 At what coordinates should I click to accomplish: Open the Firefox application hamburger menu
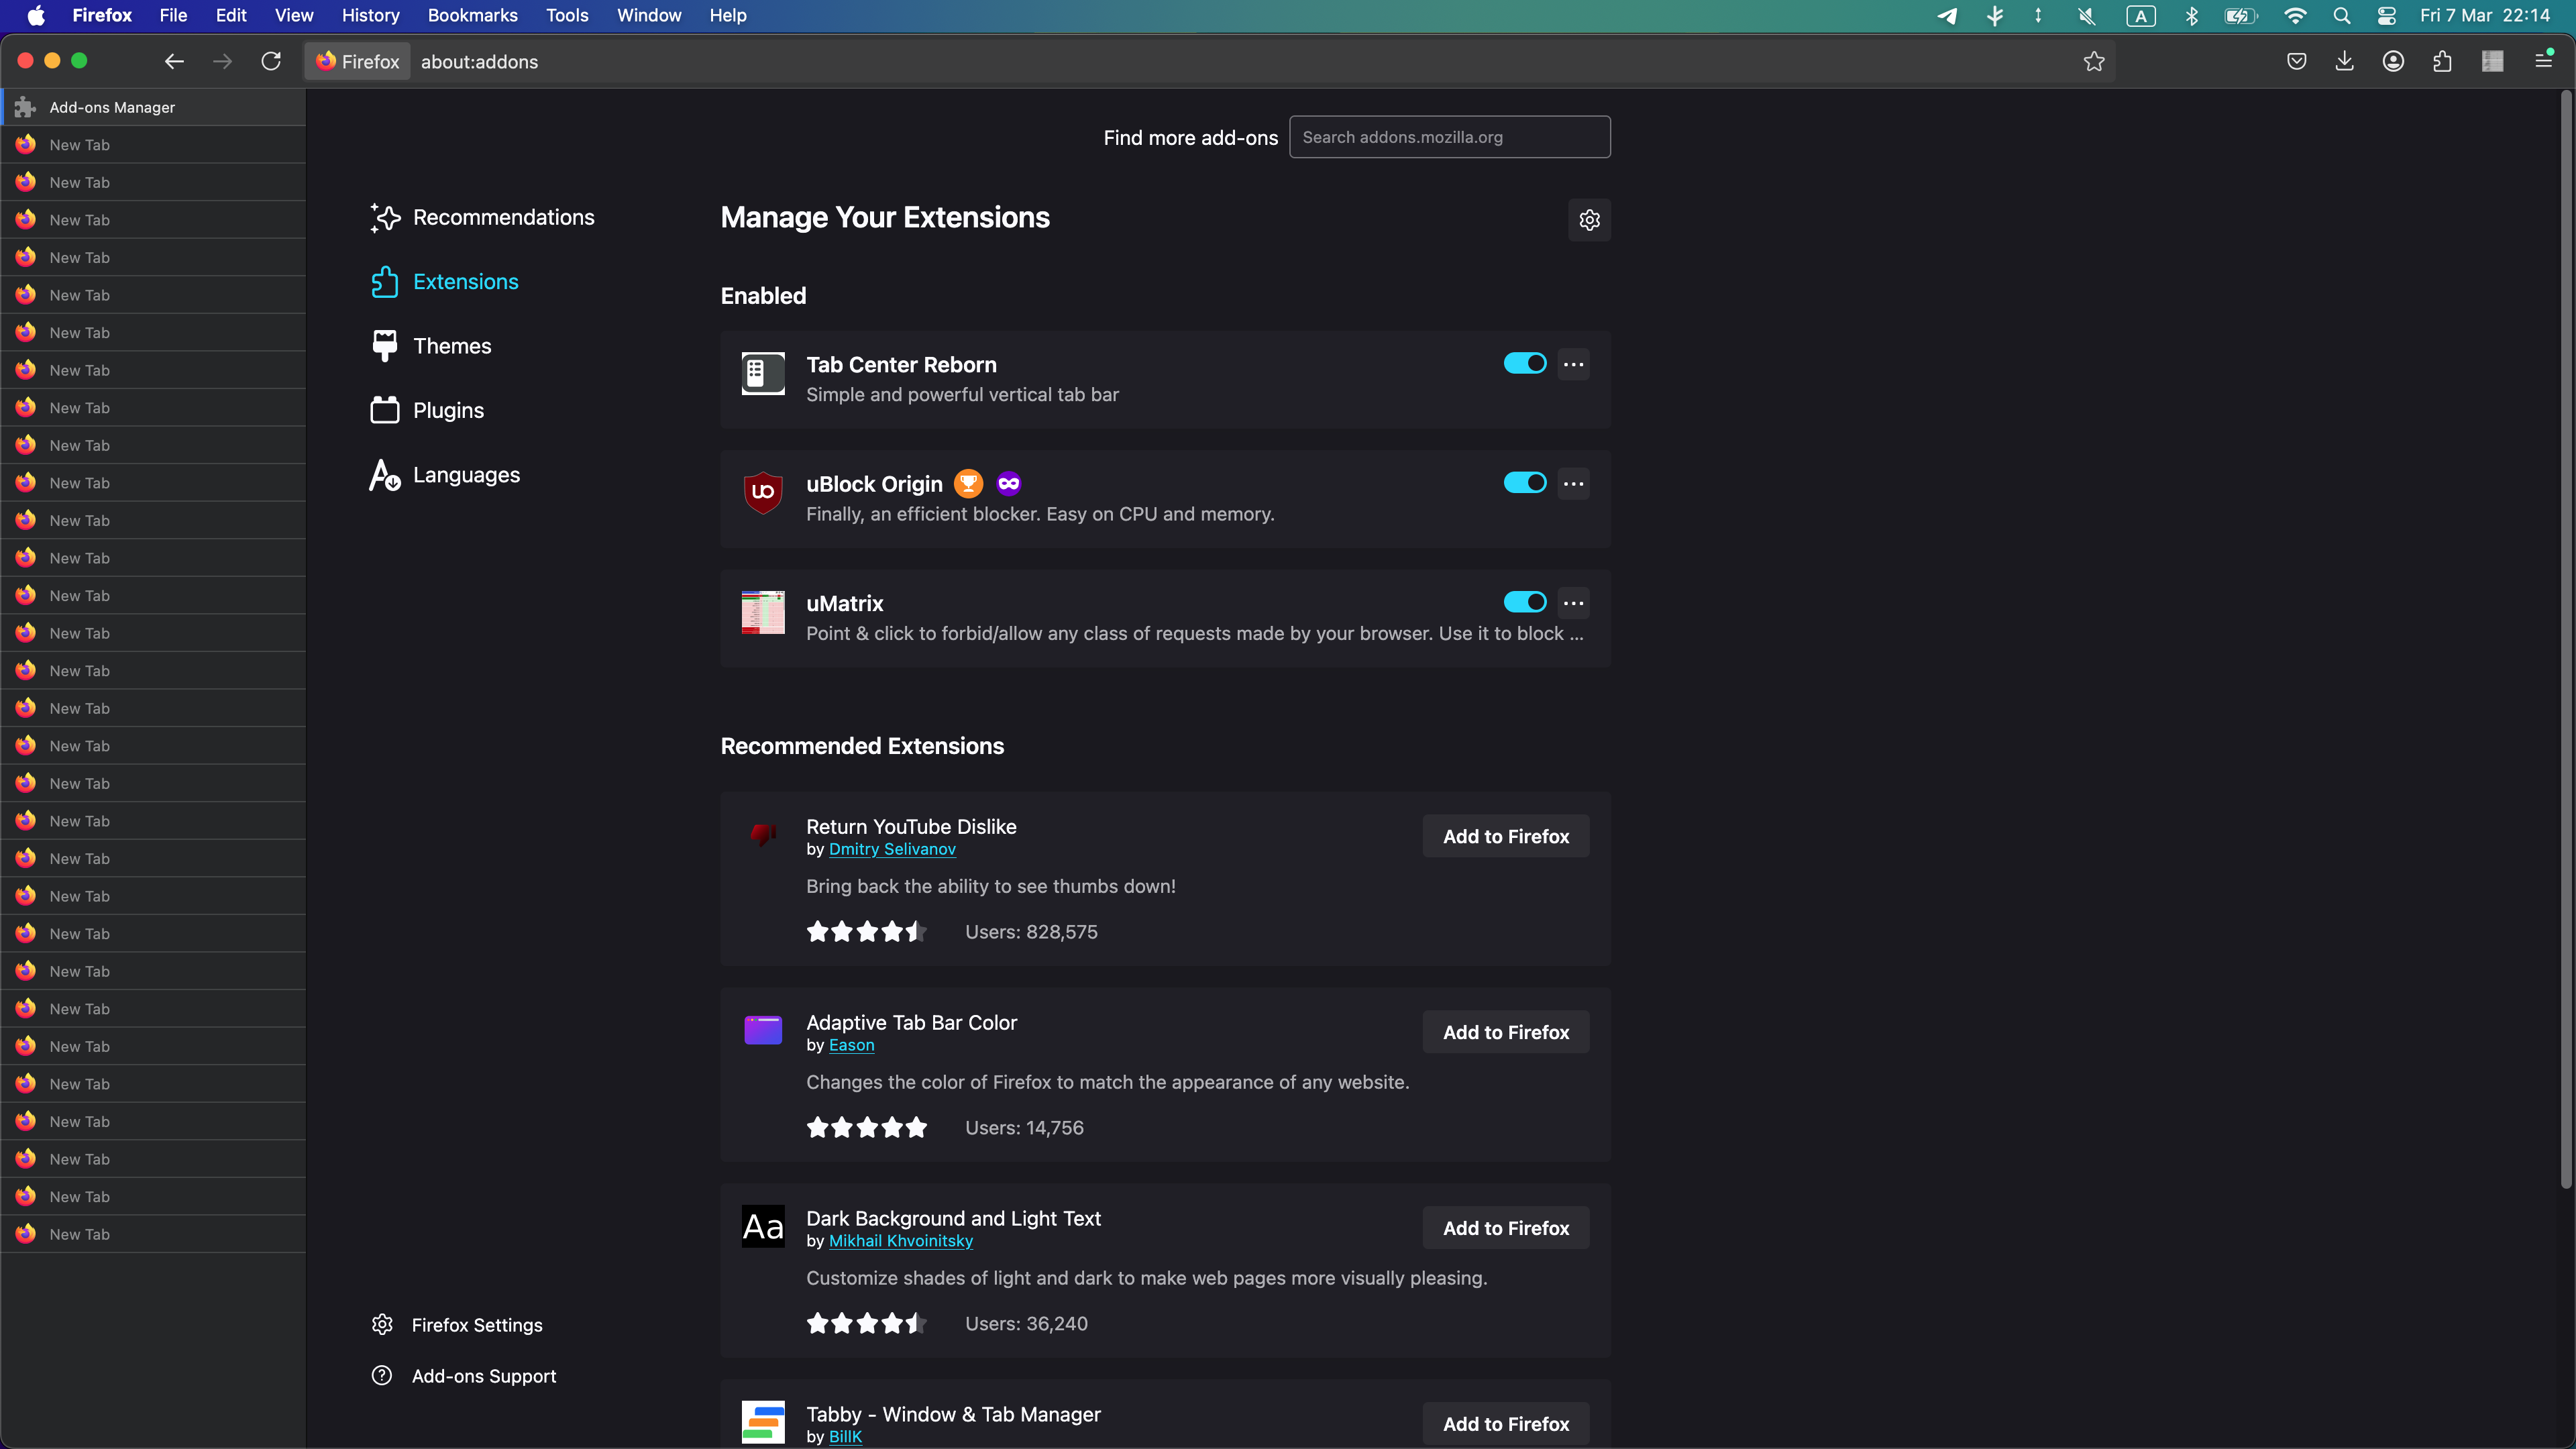[x=2544, y=62]
